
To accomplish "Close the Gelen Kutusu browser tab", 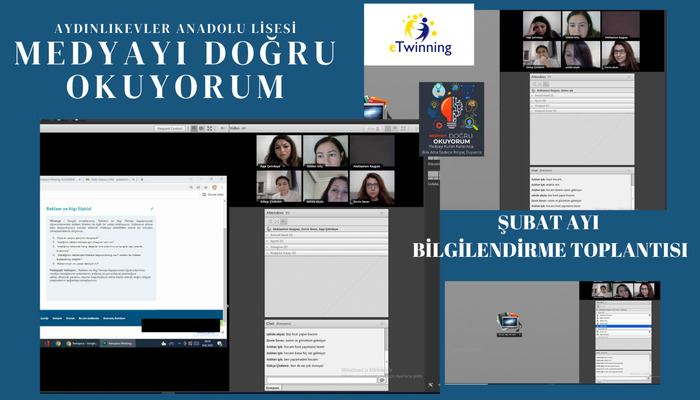I will [133, 179].
